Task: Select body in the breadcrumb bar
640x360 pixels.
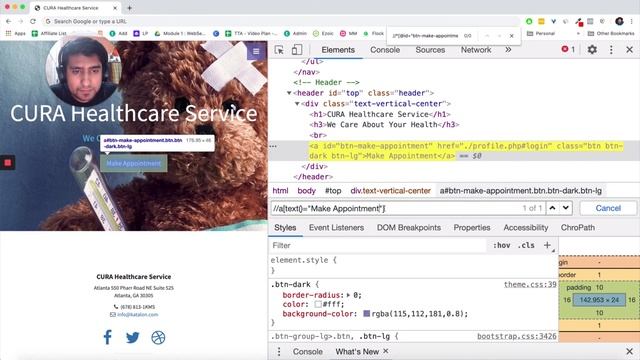Action: (x=307, y=191)
